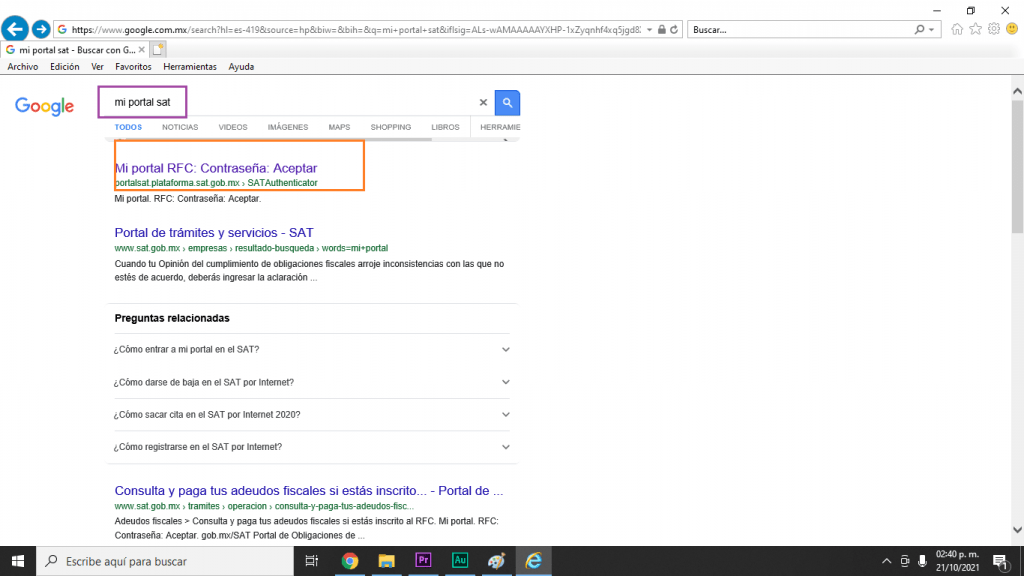Expand '¿Cómo sacar cita en el SAT por Internet 2020?'
The height and width of the screenshot is (576, 1024).
coord(312,415)
